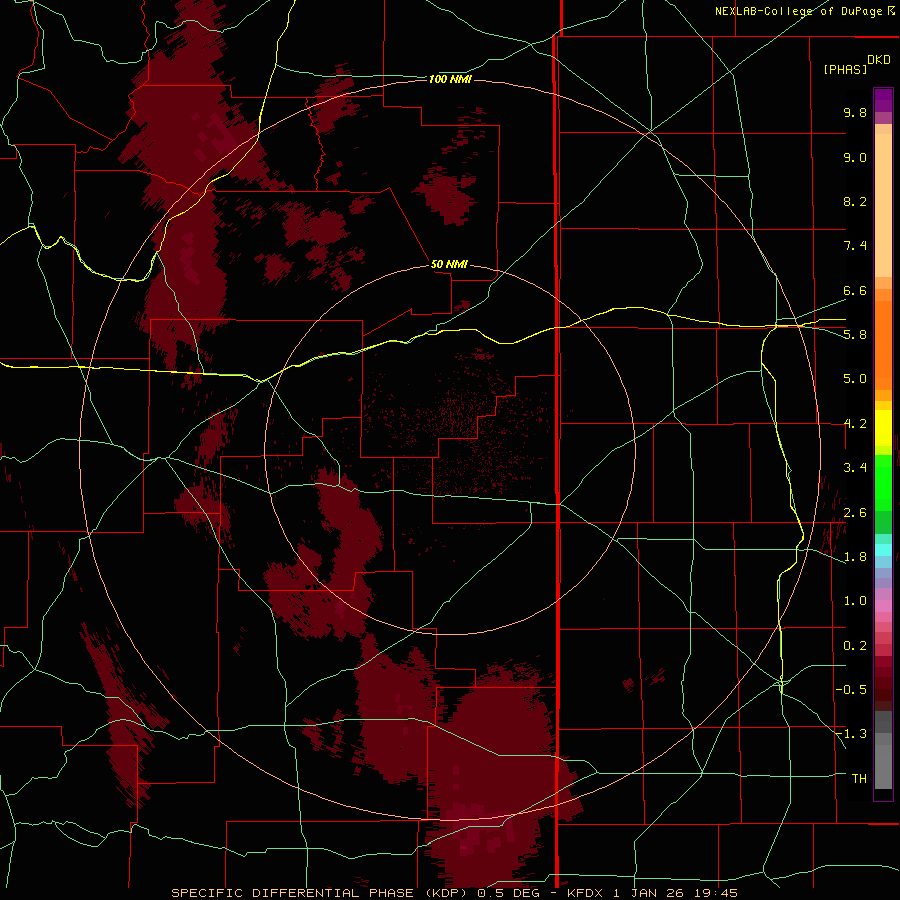Click the -1.3 legend value
This screenshot has width=900, height=900.
tap(851, 734)
